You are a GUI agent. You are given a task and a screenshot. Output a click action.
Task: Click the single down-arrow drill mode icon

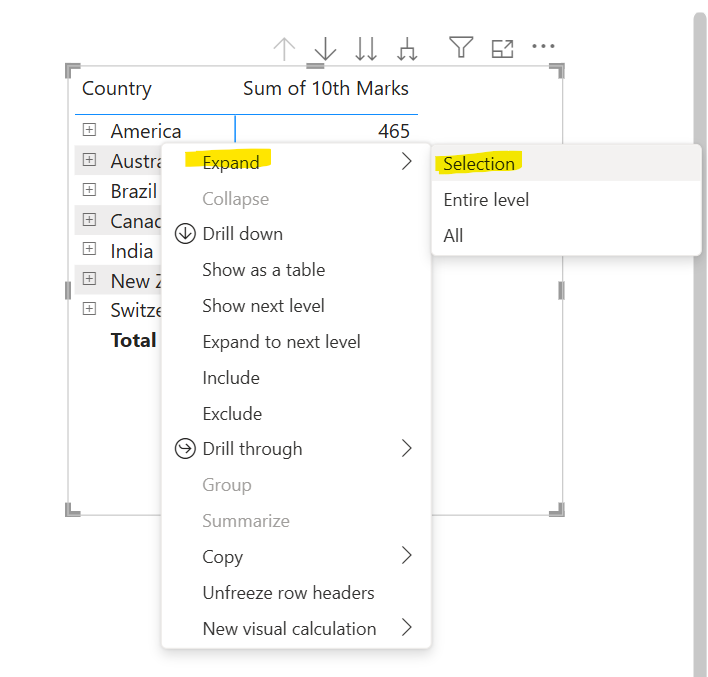click(x=325, y=48)
